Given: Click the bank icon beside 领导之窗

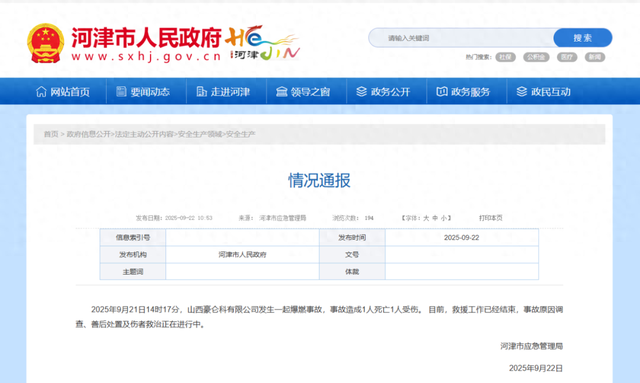Looking at the screenshot, I should click(282, 91).
